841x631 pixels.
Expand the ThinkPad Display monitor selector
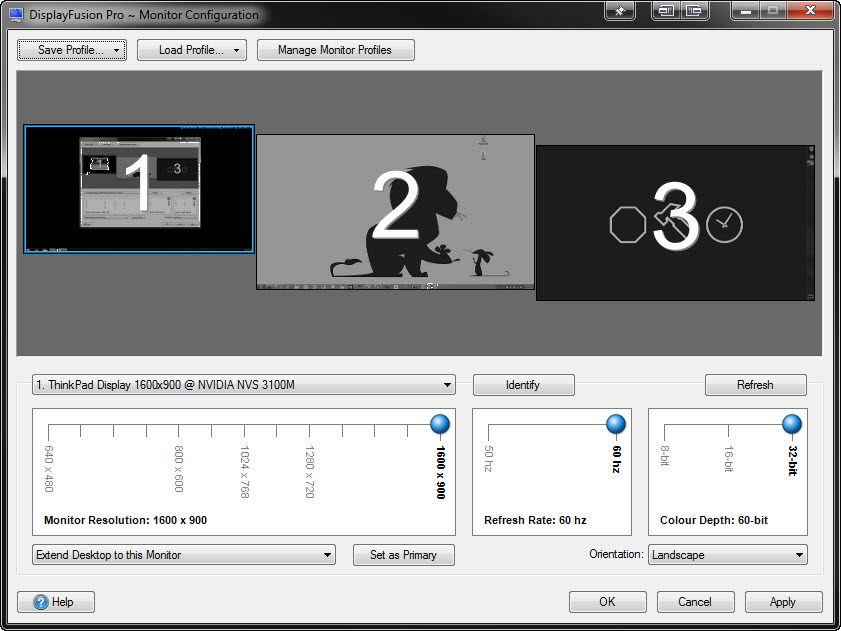tap(244, 385)
